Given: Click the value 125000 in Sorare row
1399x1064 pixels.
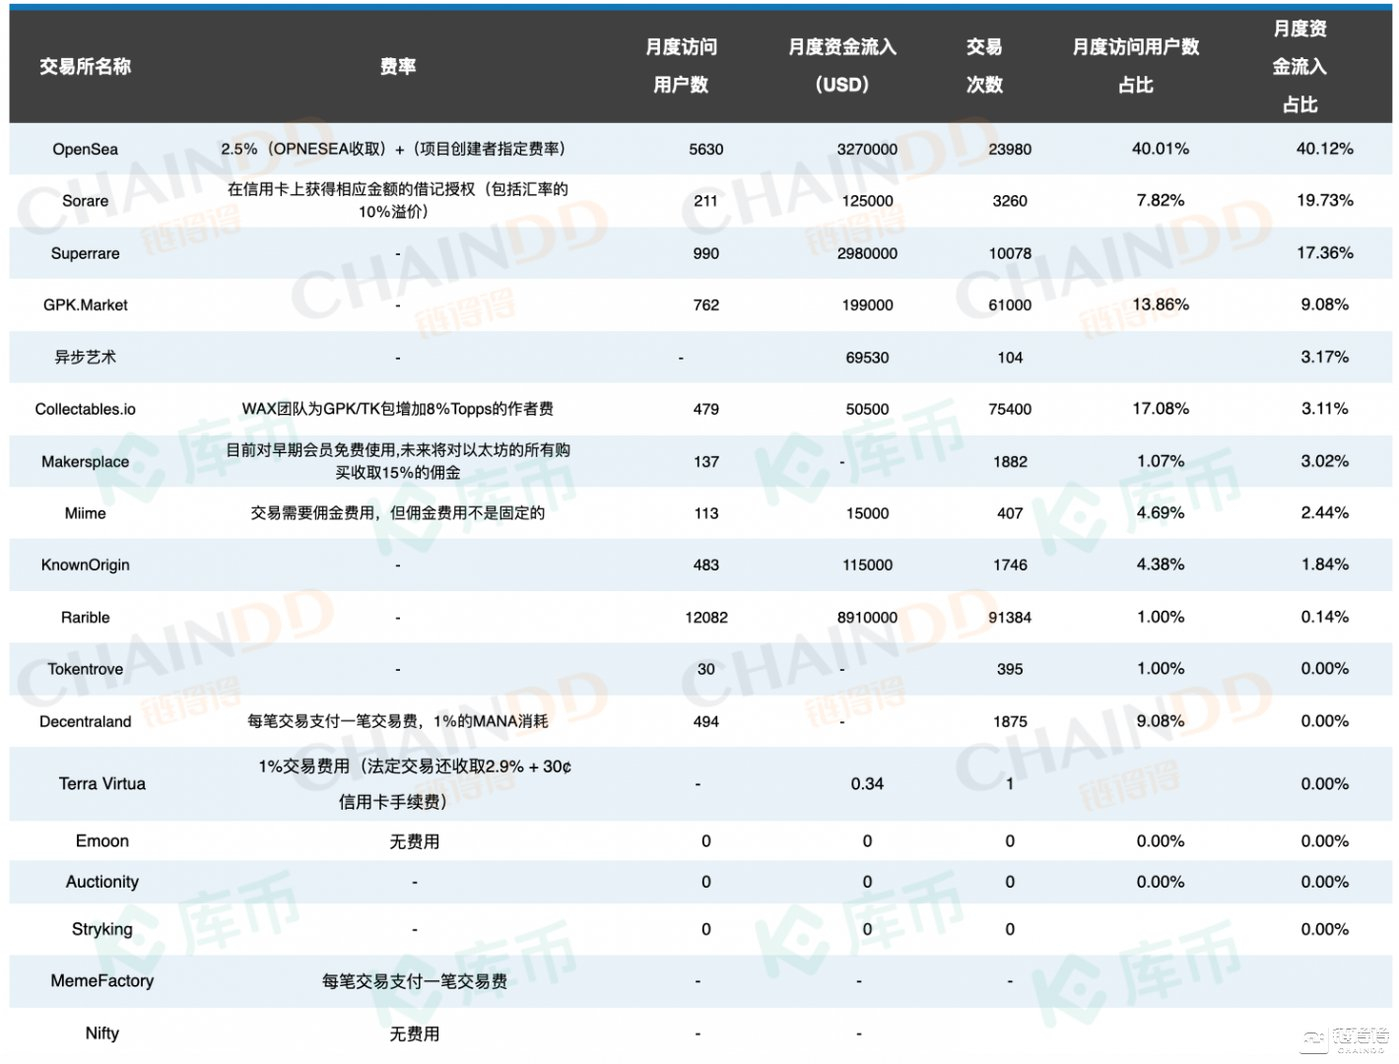Looking at the screenshot, I should [x=867, y=201].
